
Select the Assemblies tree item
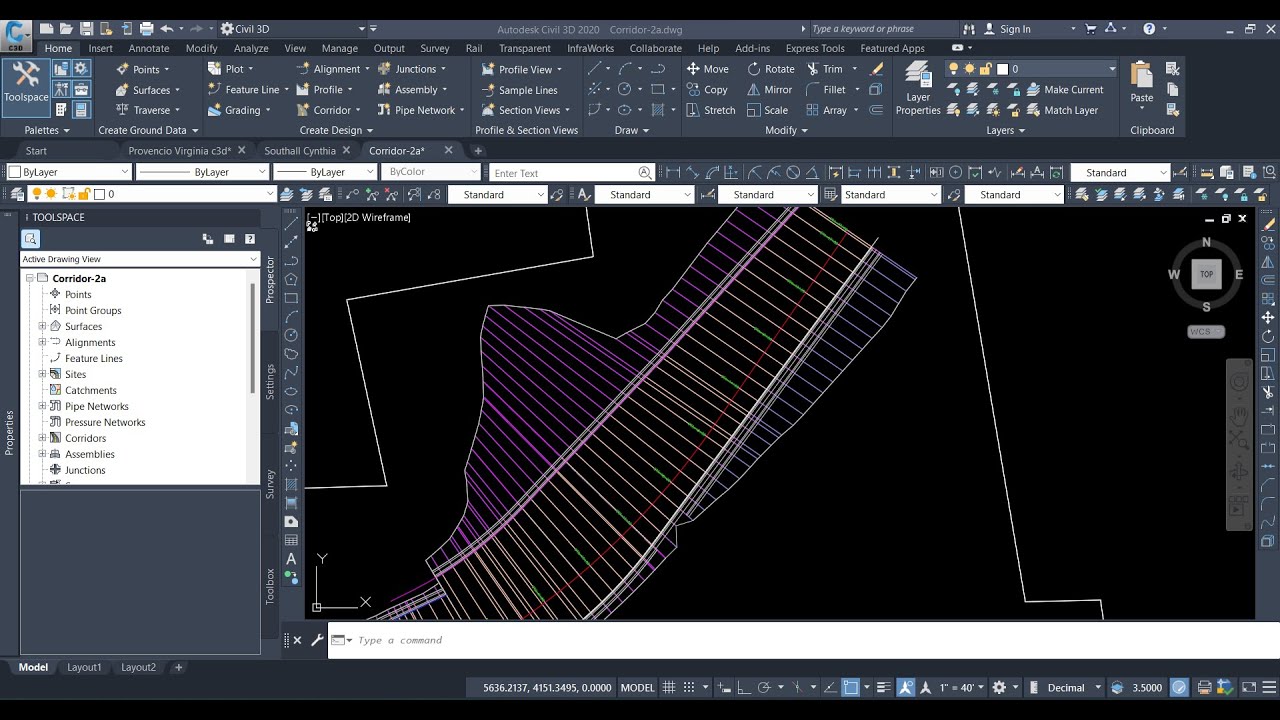point(89,454)
